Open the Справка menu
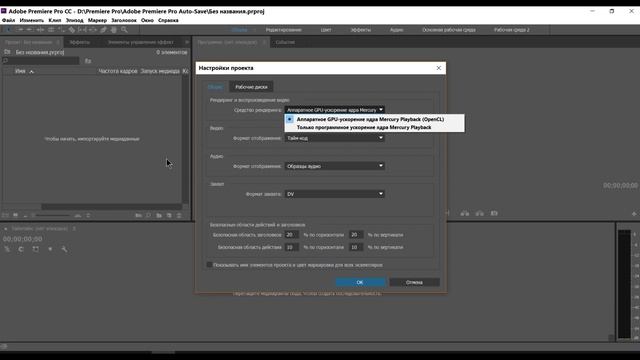The height and width of the screenshot is (360, 640). point(168,20)
